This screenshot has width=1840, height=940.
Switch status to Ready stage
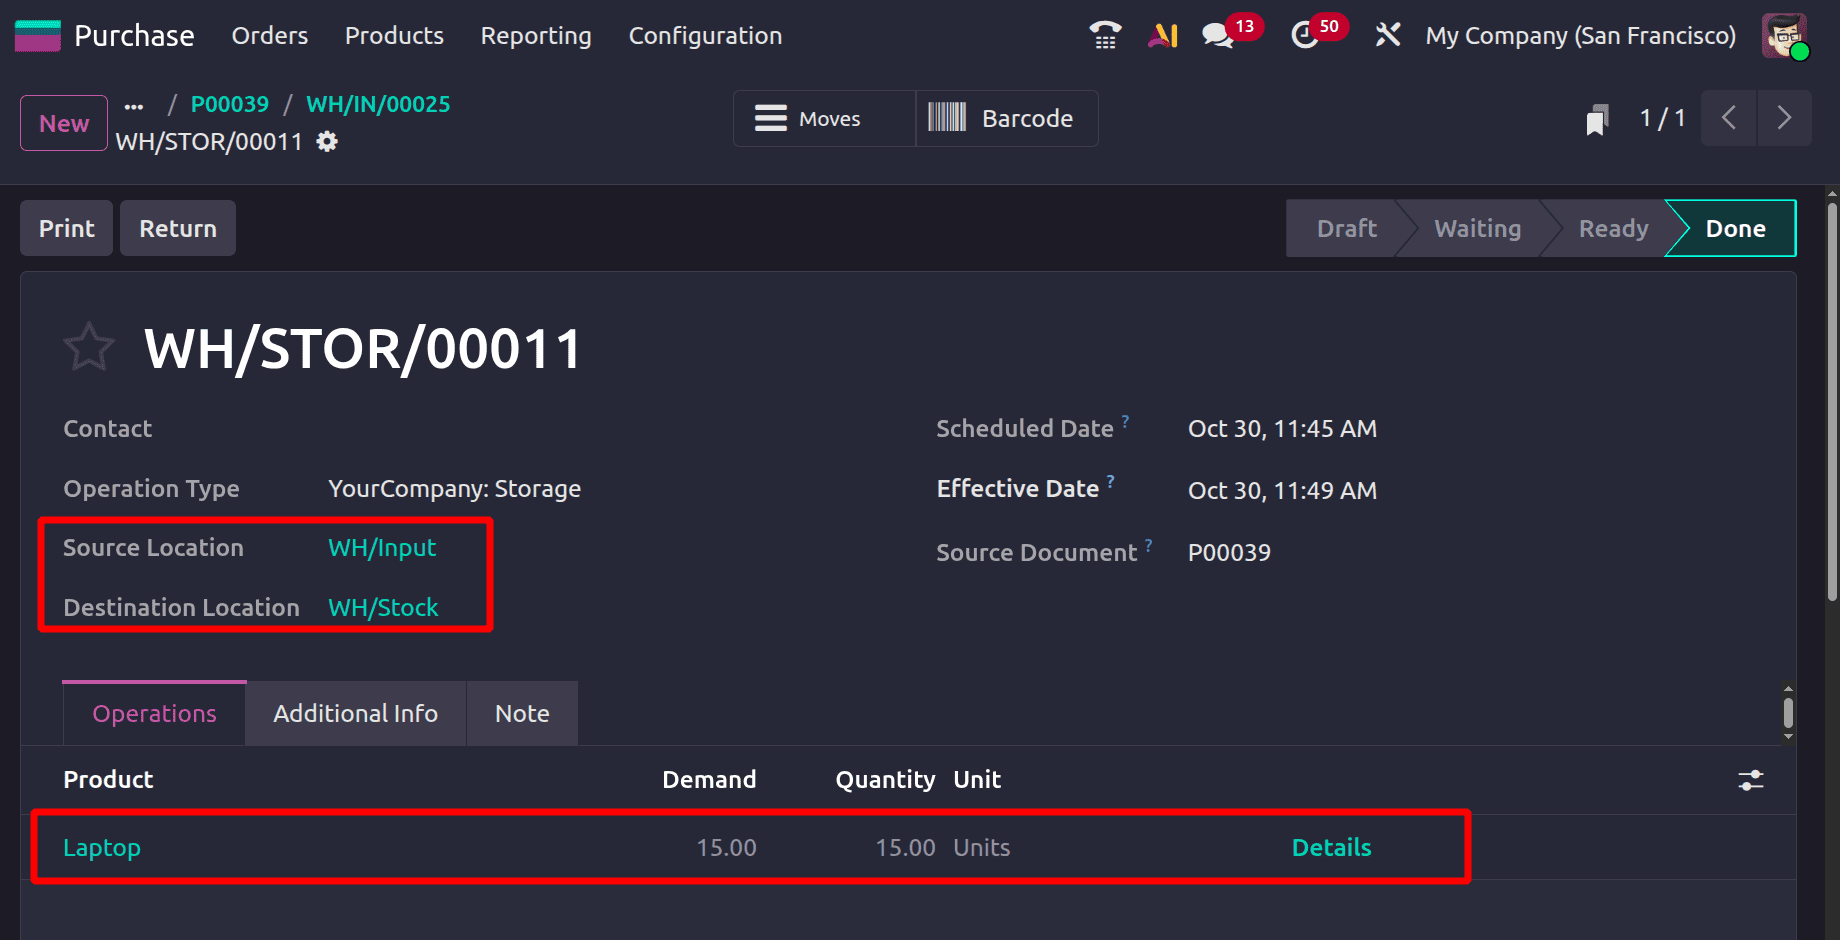pos(1613,228)
